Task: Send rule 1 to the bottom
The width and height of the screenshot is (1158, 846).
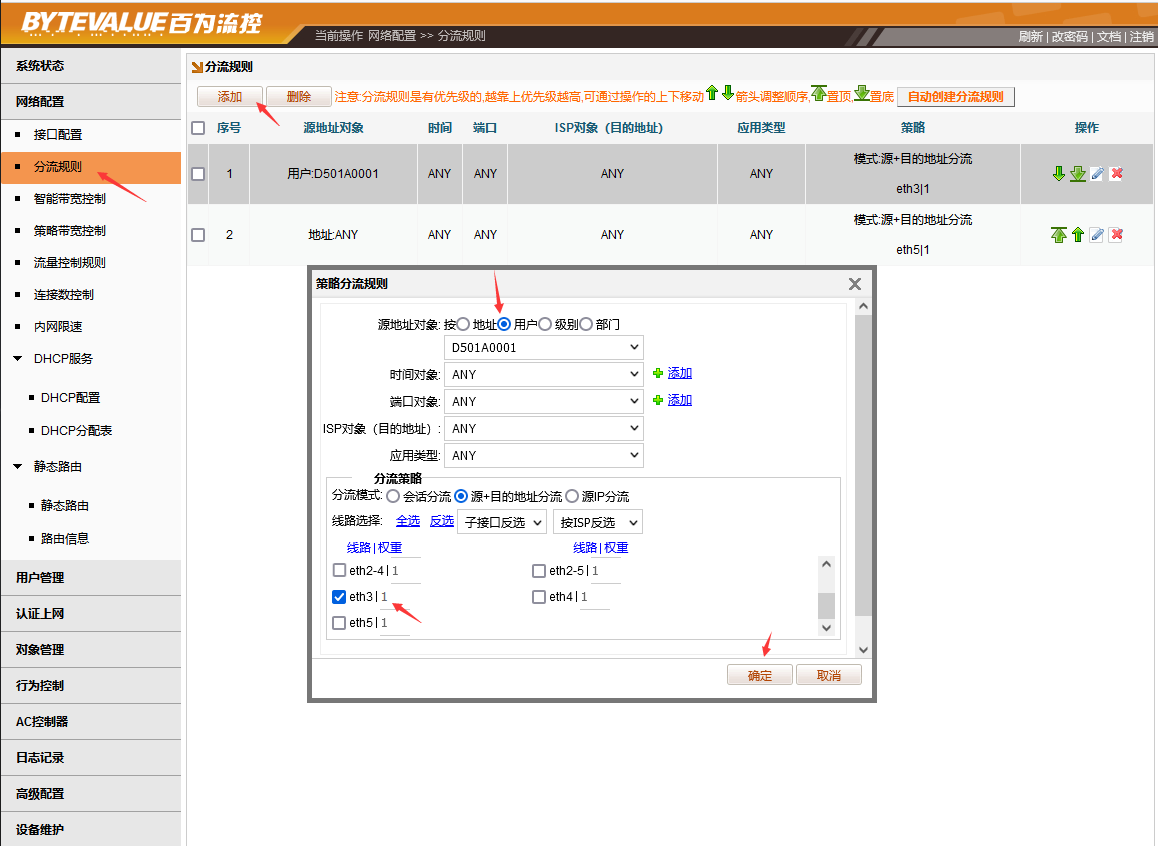Action: (1078, 174)
